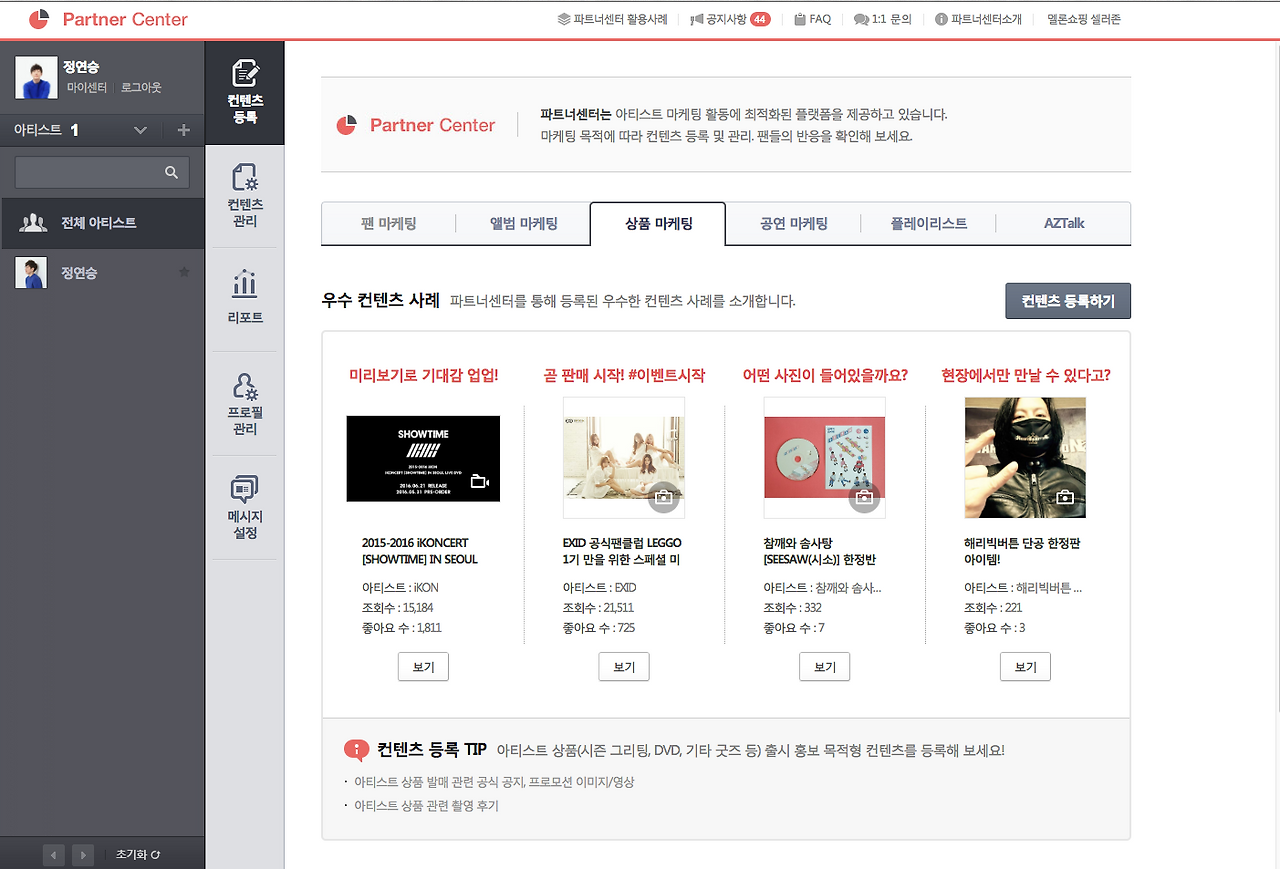Click the Partner Center banner logo
Image resolution: width=1280 pixels, height=869 pixels.
point(416,125)
